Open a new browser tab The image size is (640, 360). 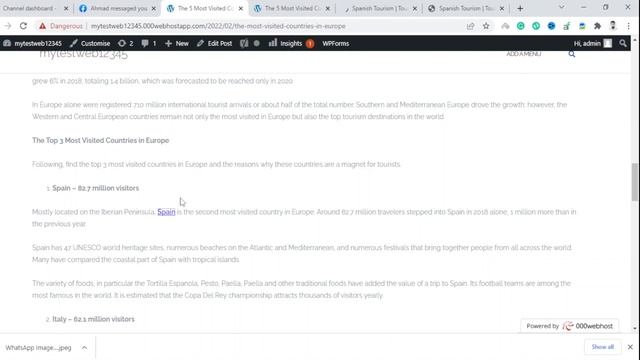click(520, 8)
